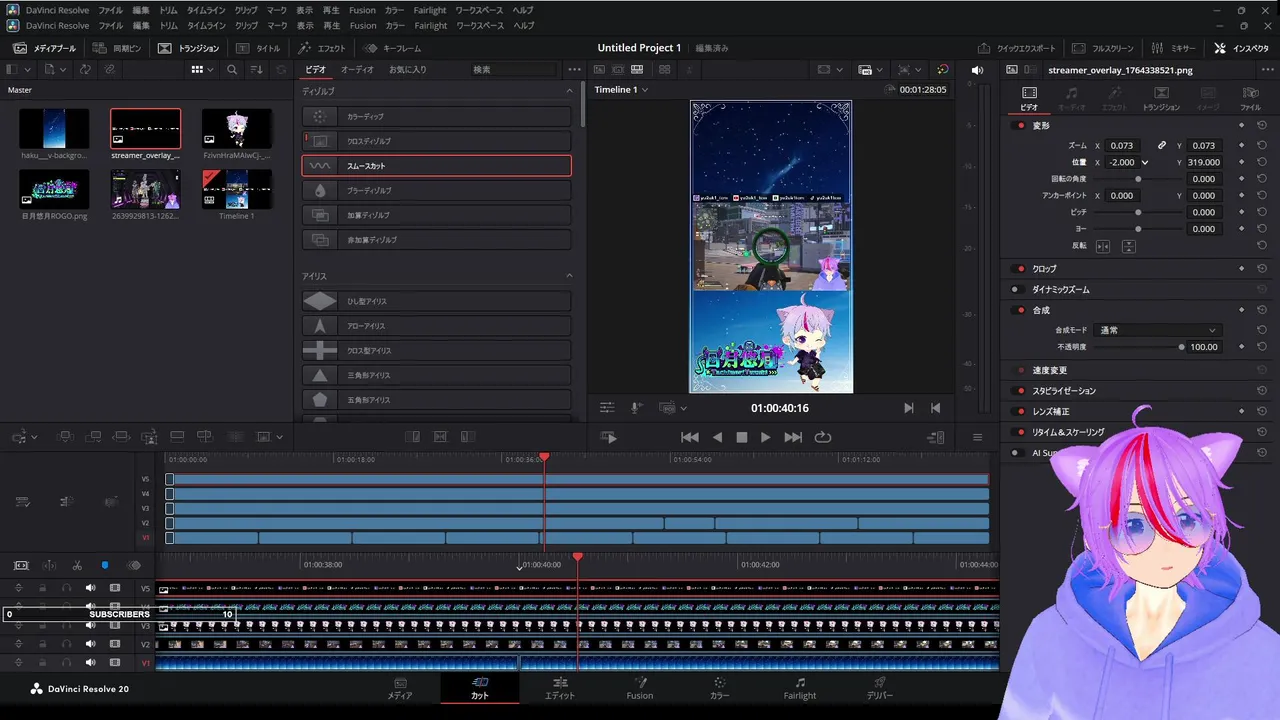Open the エディット page tab
The width and height of the screenshot is (1280, 720).
(560, 689)
